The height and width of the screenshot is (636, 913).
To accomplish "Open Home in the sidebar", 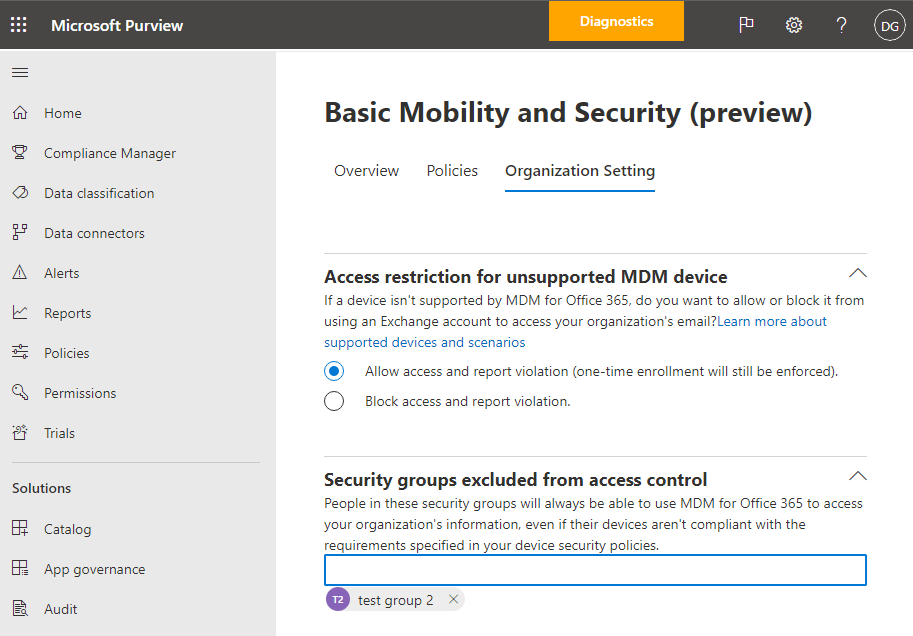I will [63, 113].
